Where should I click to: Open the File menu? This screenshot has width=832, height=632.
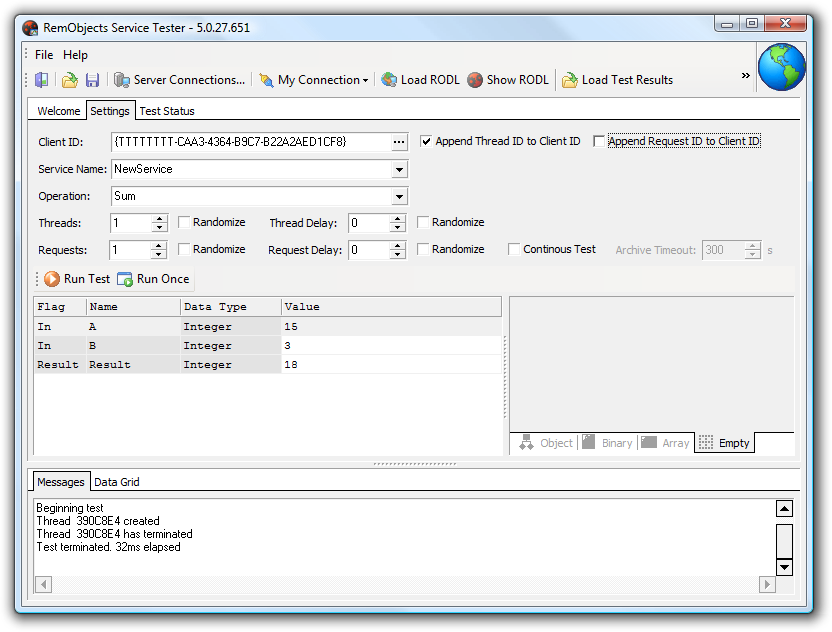[44, 55]
